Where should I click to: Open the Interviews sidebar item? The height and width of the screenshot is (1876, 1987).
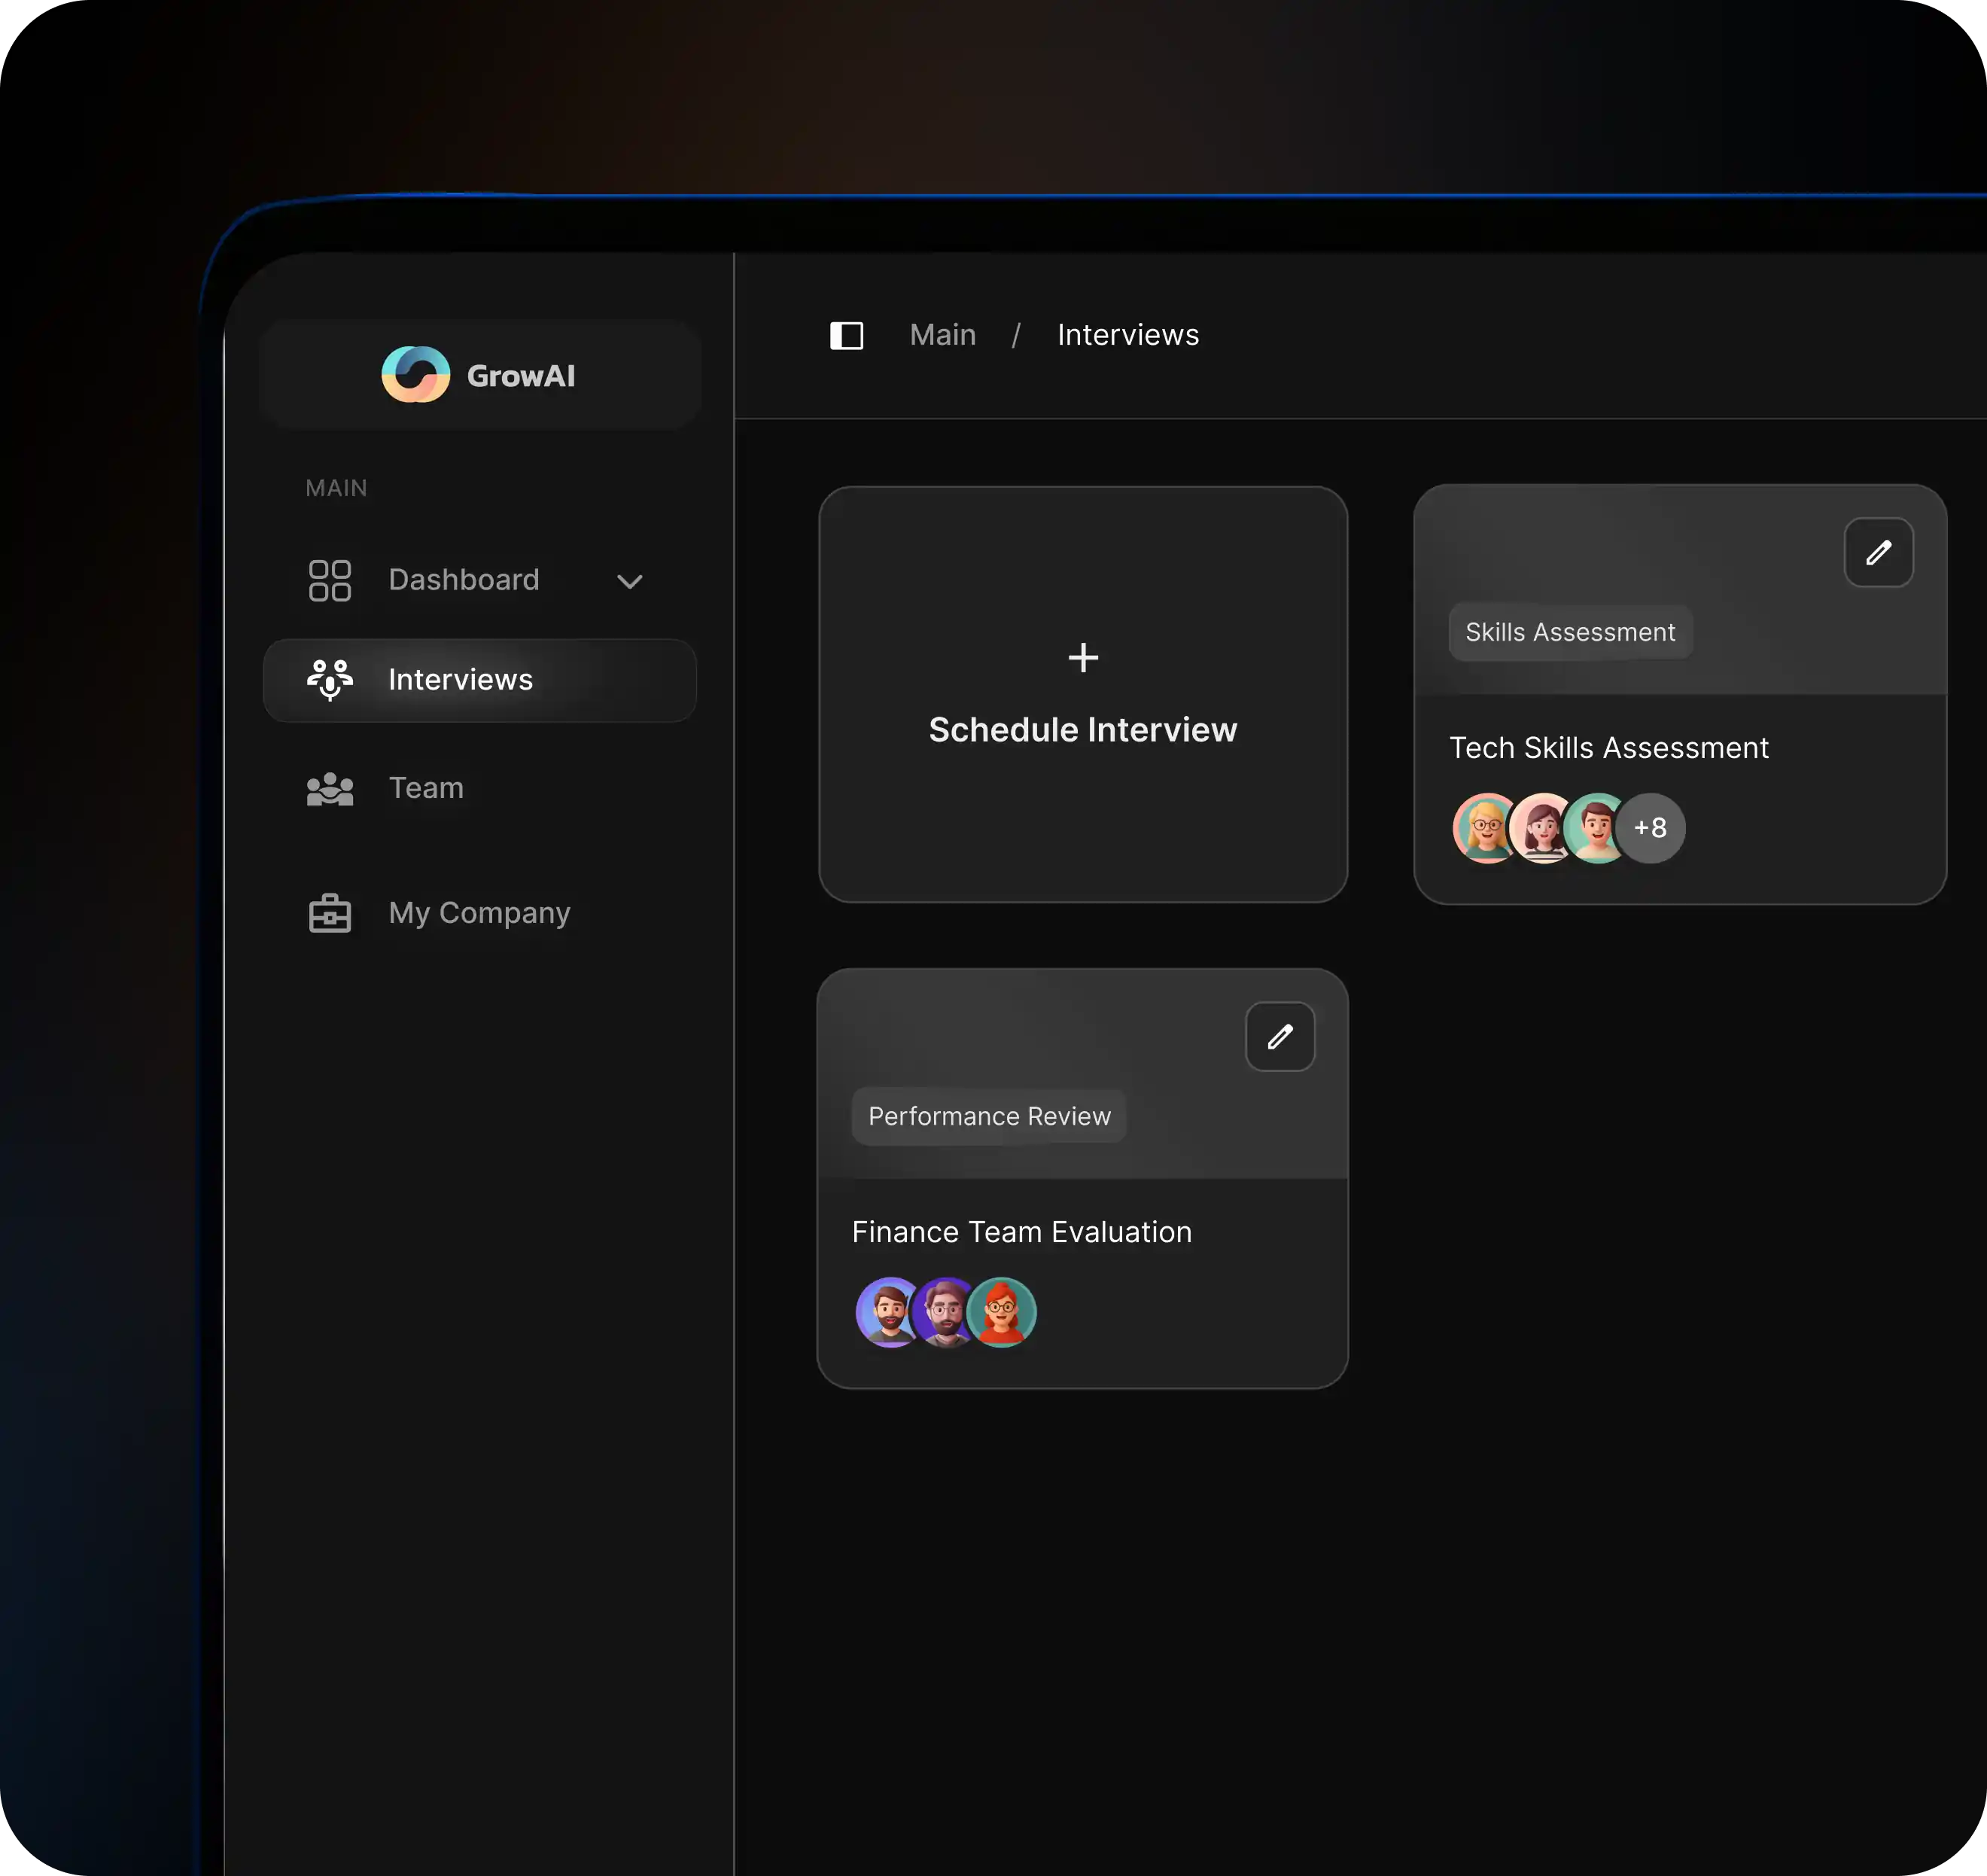click(x=461, y=680)
